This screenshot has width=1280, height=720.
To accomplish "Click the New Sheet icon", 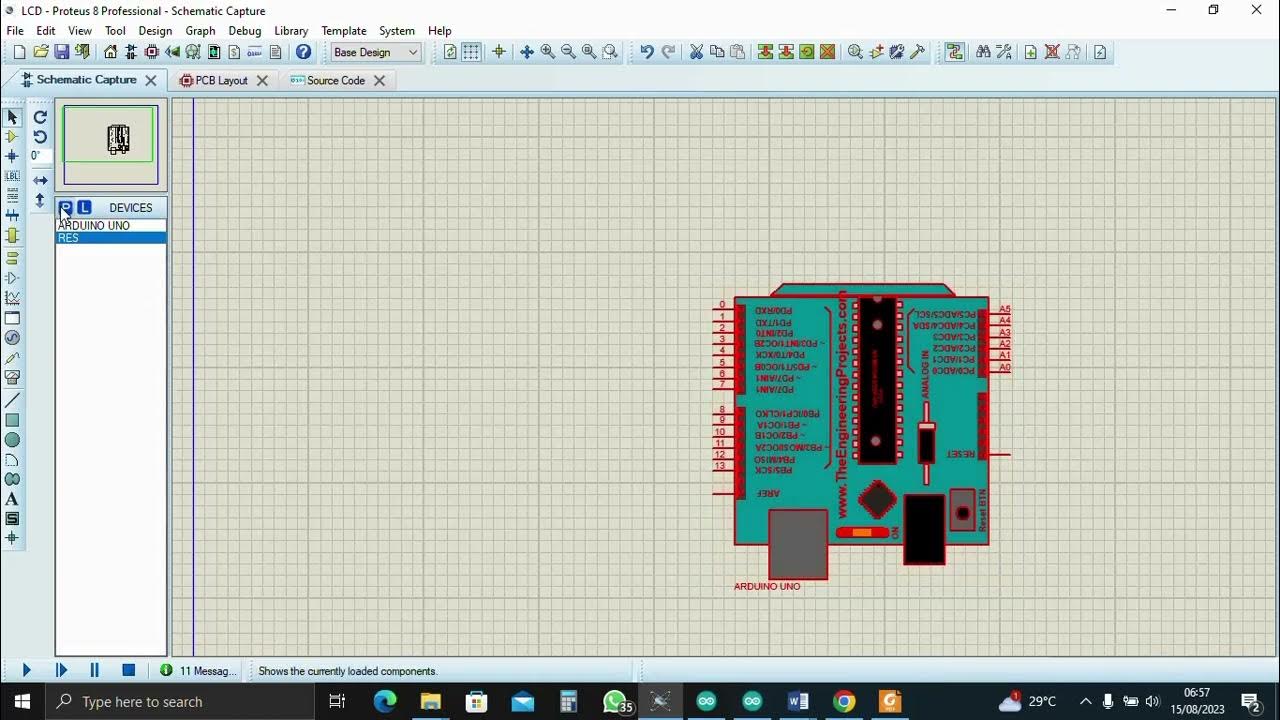I will tap(1031, 52).
